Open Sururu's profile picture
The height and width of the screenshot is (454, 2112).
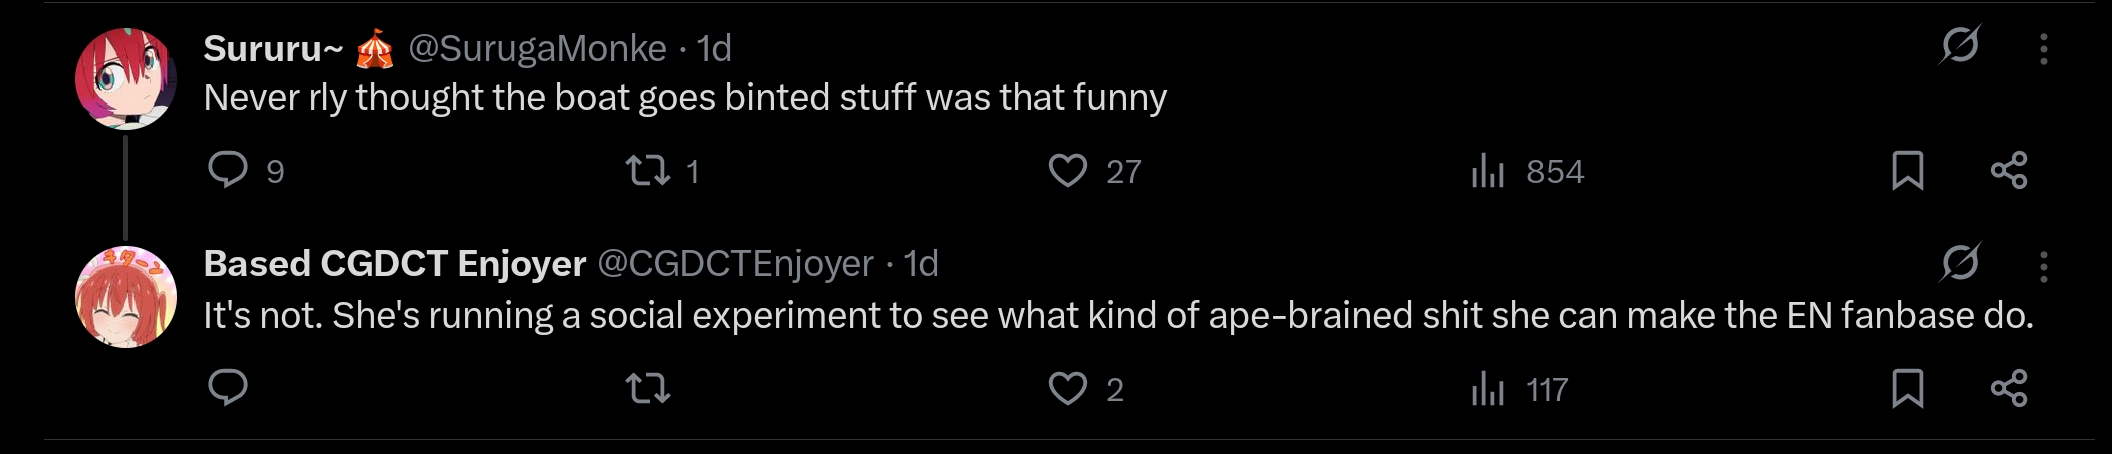click(x=126, y=79)
